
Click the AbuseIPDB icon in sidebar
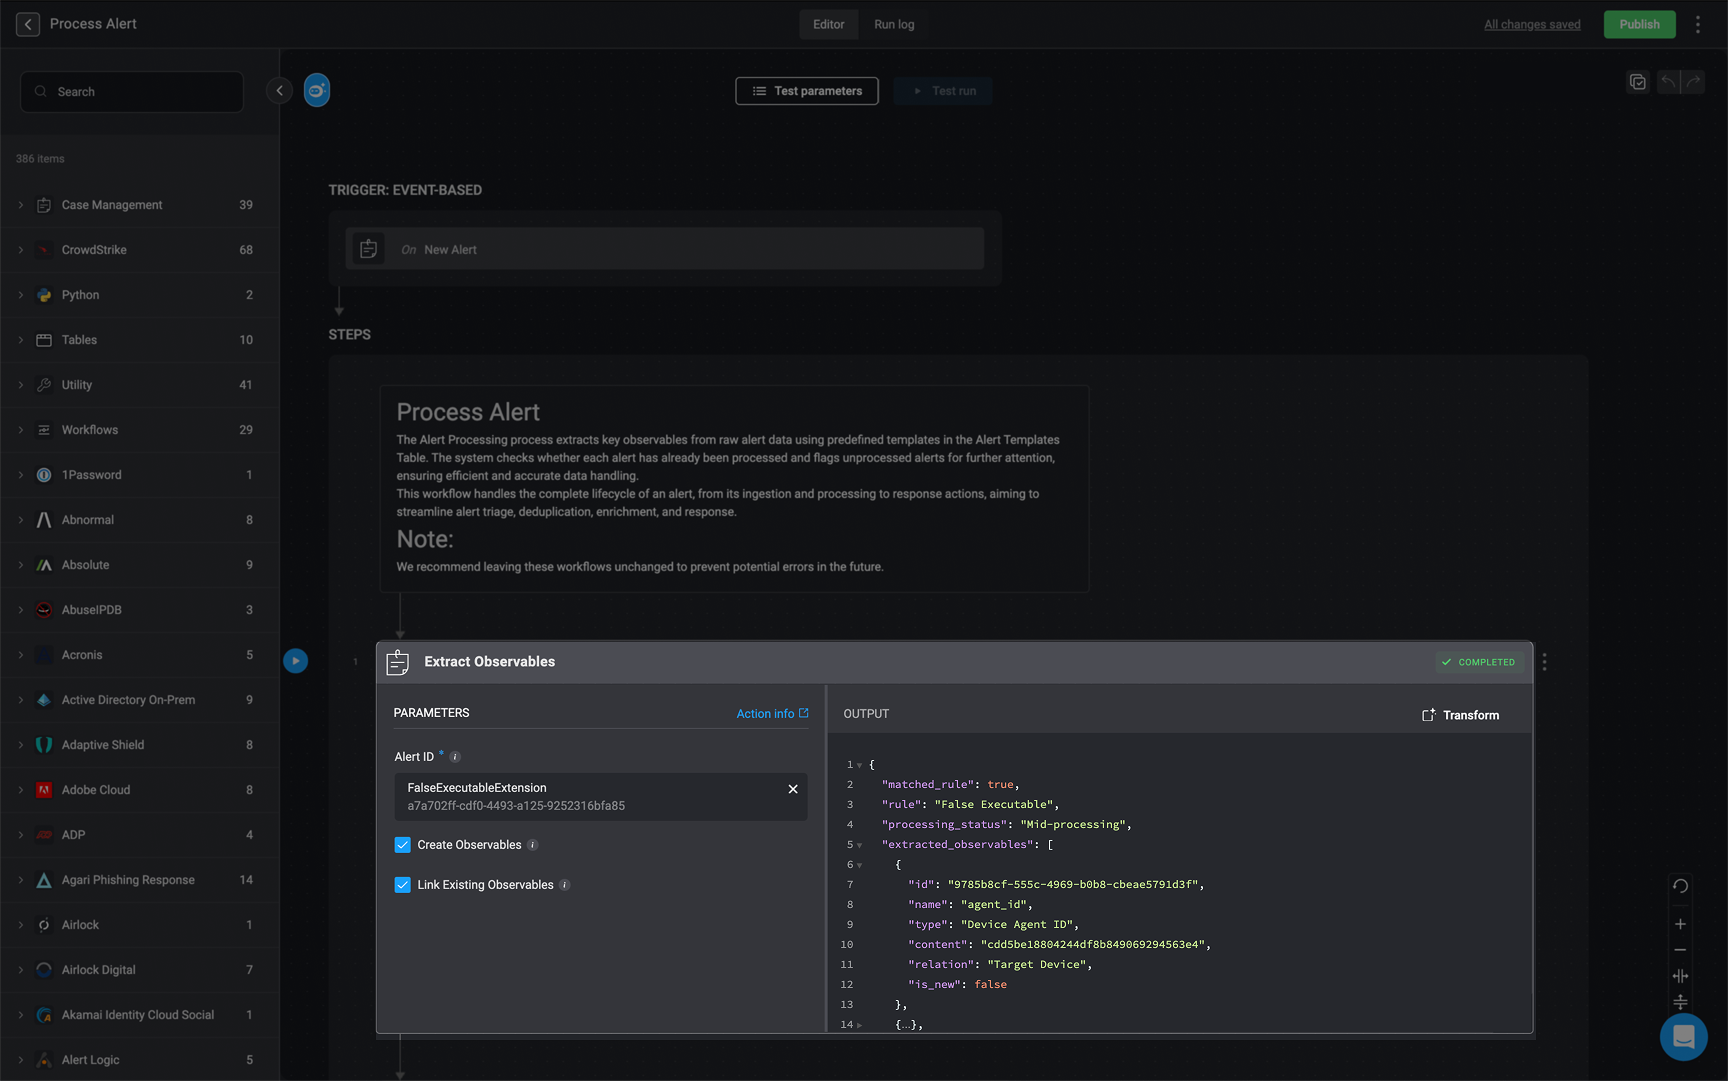pos(44,610)
